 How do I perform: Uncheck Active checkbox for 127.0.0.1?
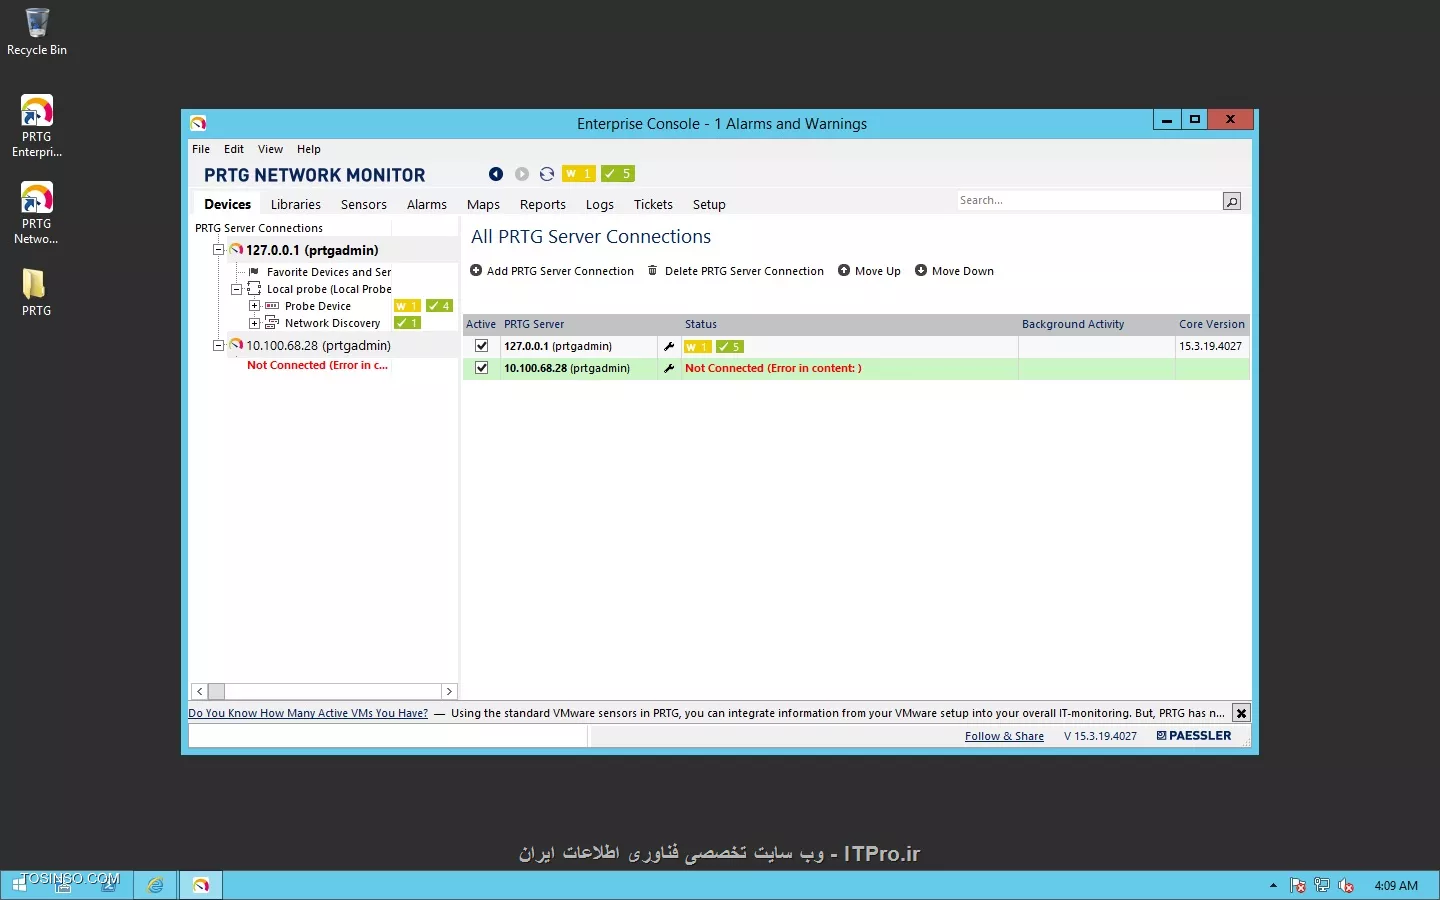[x=481, y=346]
